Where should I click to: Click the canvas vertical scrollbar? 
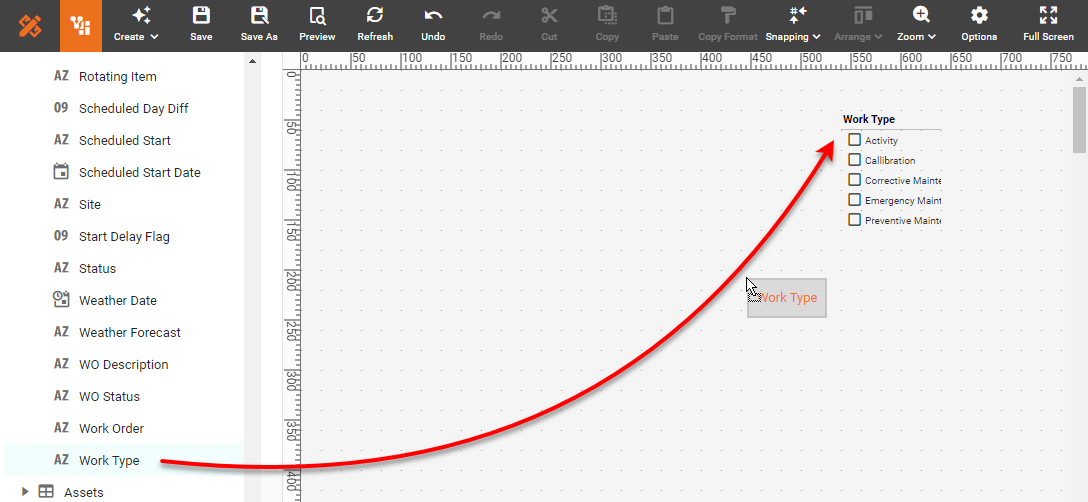[1079, 120]
